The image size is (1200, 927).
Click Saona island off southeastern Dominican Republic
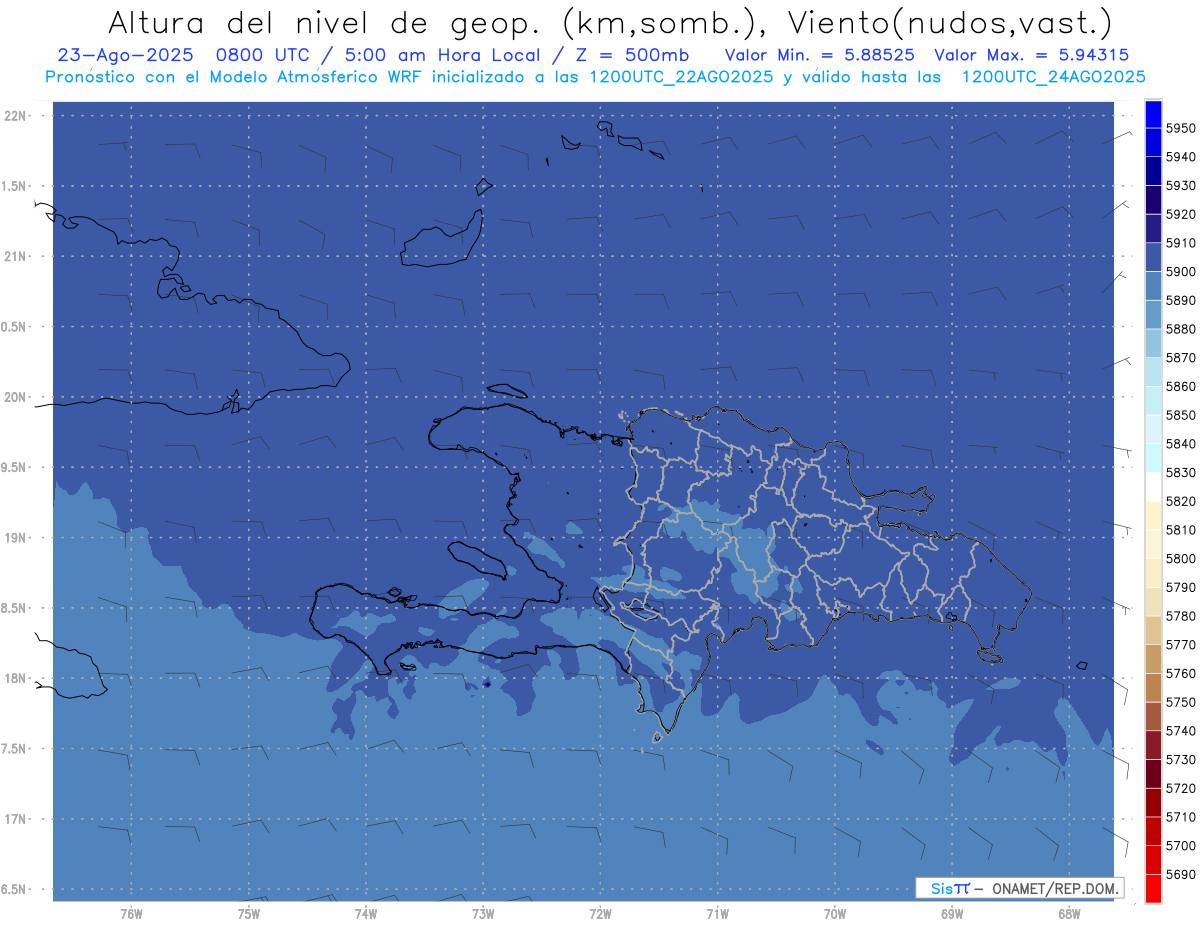pos(990,656)
